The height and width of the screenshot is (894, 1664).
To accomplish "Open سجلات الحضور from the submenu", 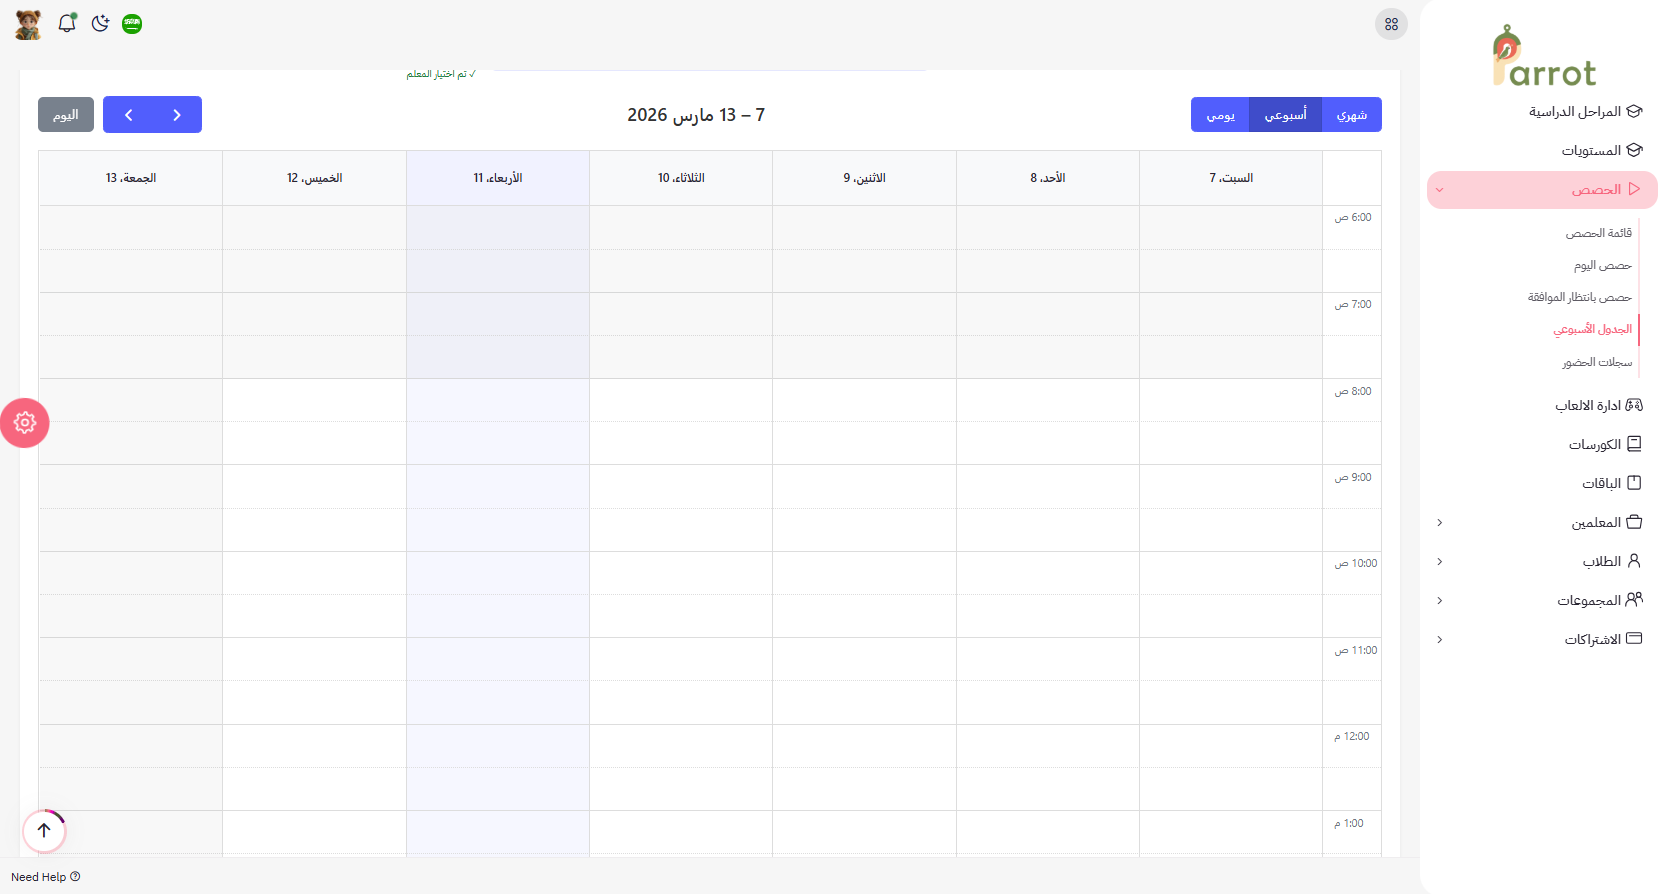I will click(1597, 362).
